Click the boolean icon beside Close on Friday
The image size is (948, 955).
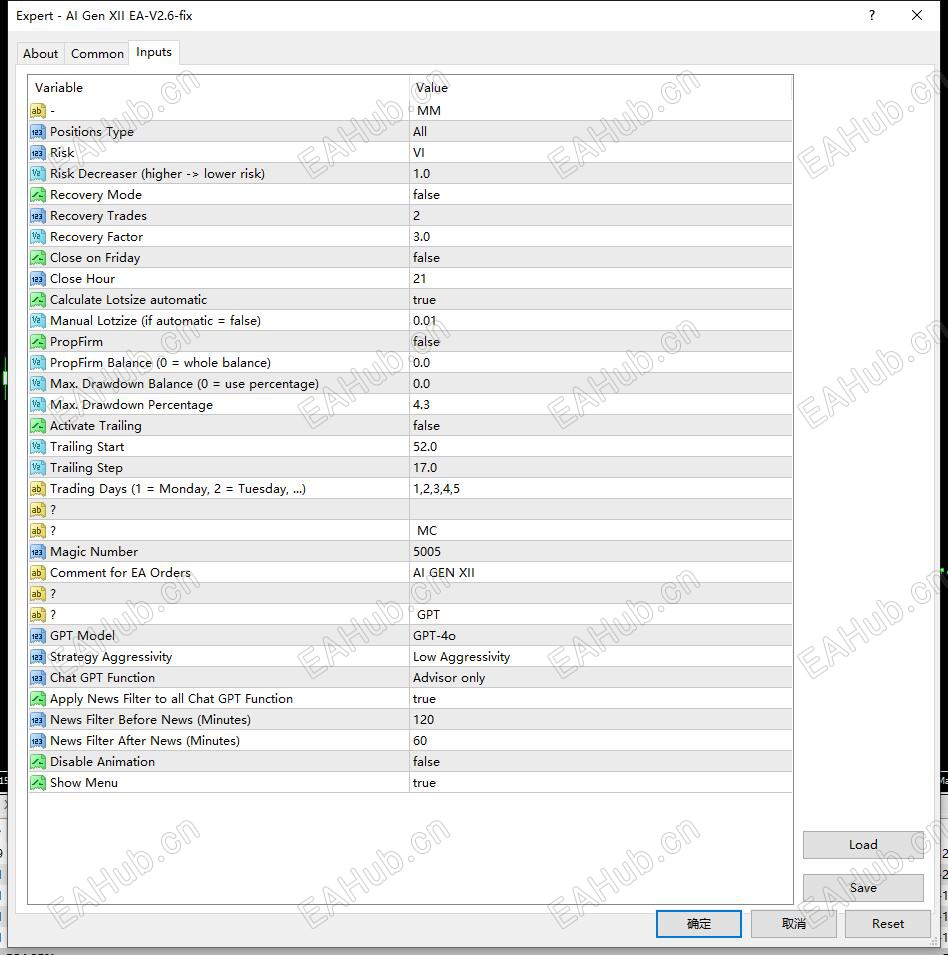point(38,258)
